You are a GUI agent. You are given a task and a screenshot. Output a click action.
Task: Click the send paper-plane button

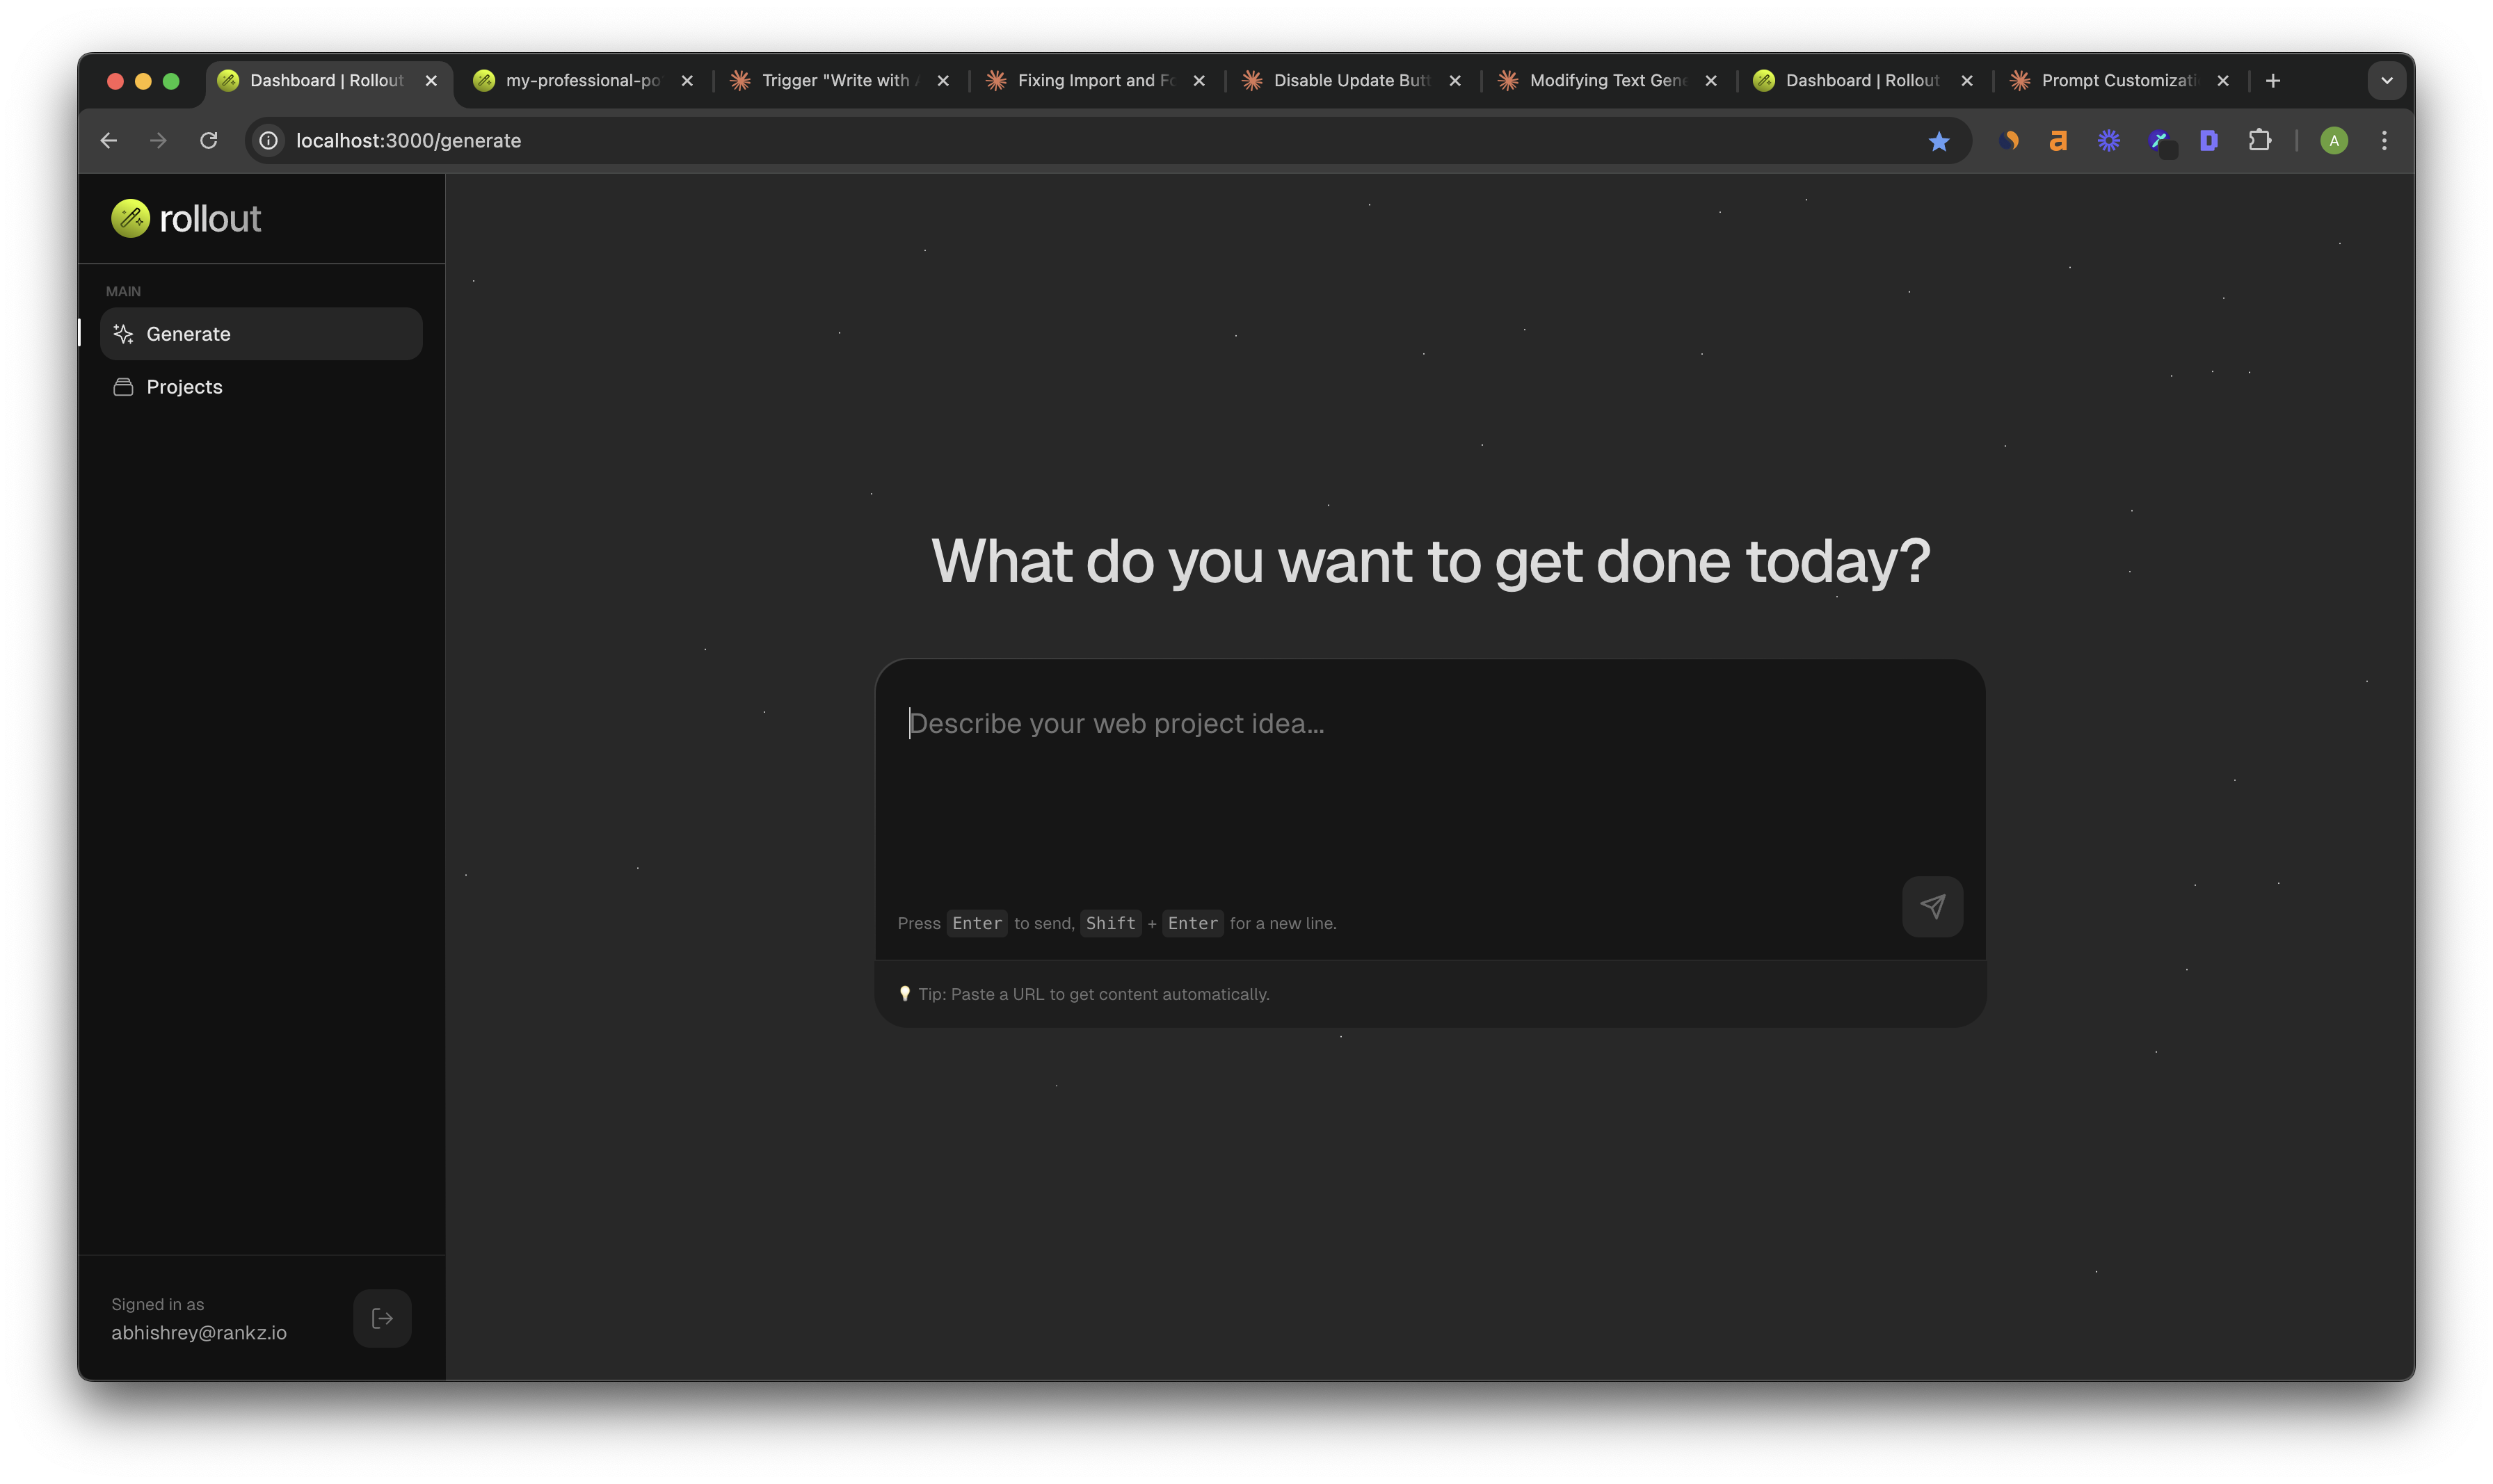pyautogui.click(x=1932, y=907)
